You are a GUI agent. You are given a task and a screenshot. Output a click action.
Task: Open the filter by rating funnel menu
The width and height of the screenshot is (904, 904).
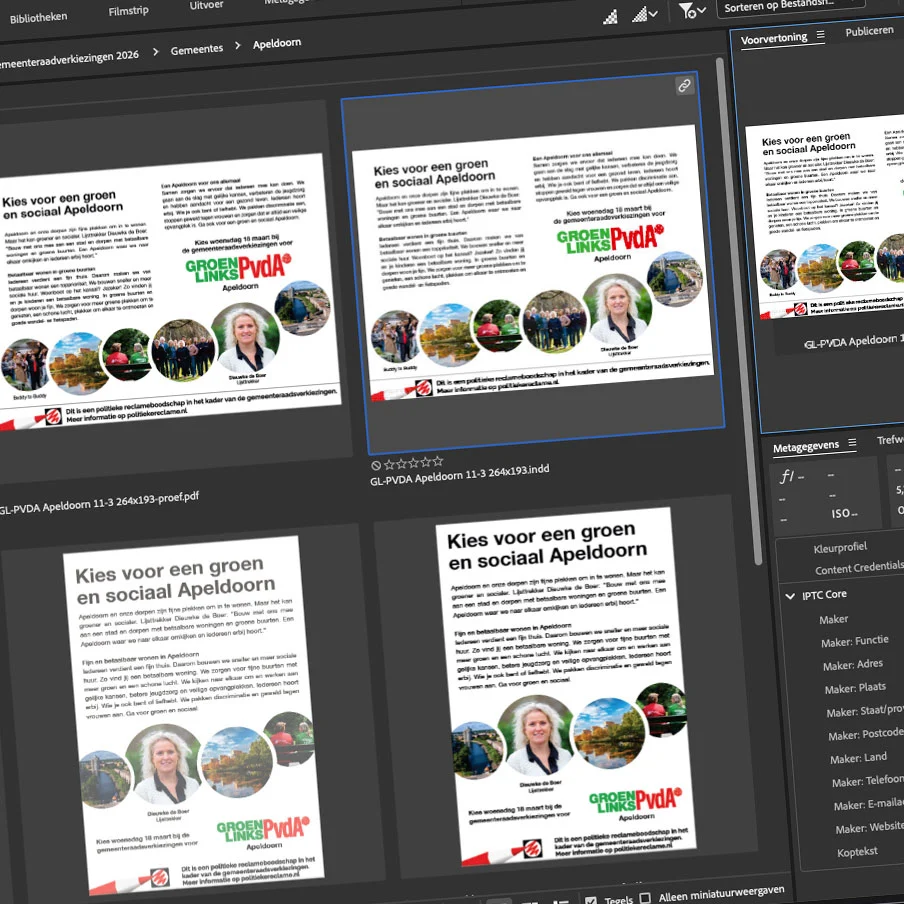click(x=692, y=10)
